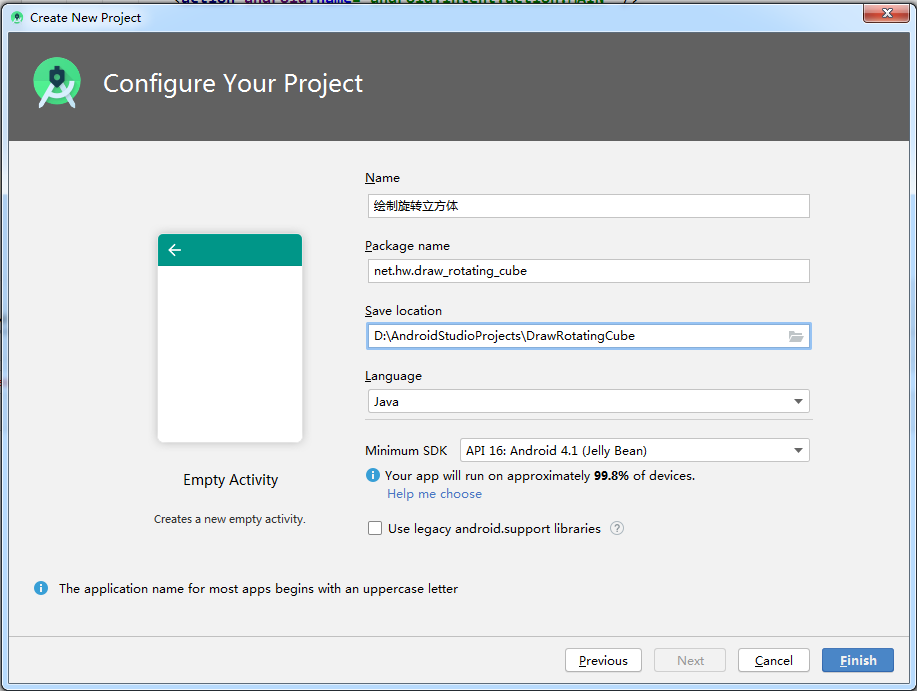
Task: Click the Cancel button
Action: [x=773, y=660]
